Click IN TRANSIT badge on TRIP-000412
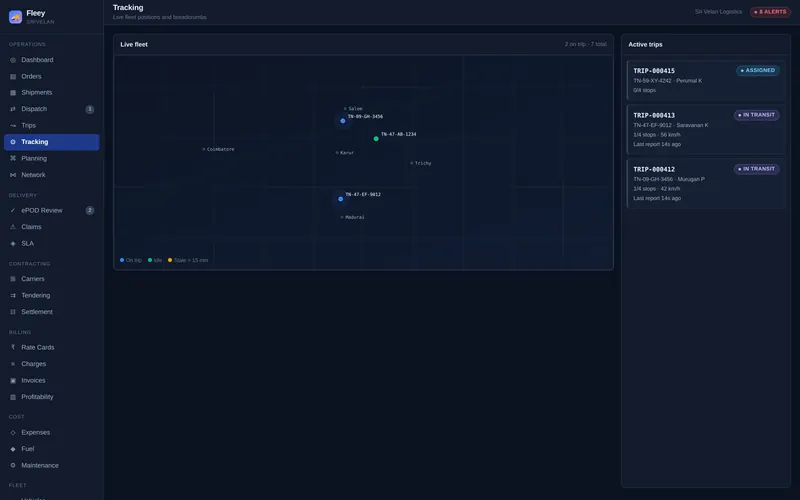Image resolution: width=800 pixels, height=500 pixels. [x=757, y=169]
